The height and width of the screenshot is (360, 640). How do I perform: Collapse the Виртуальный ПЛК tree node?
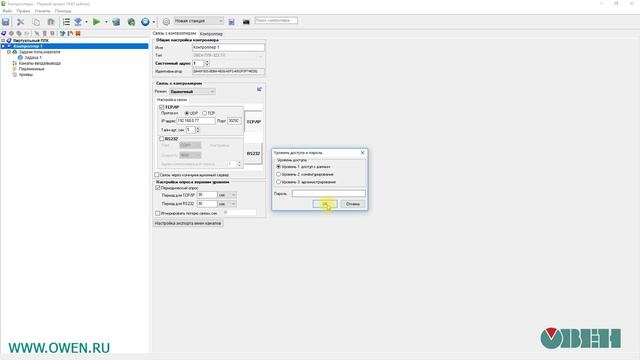pos(3,40)
